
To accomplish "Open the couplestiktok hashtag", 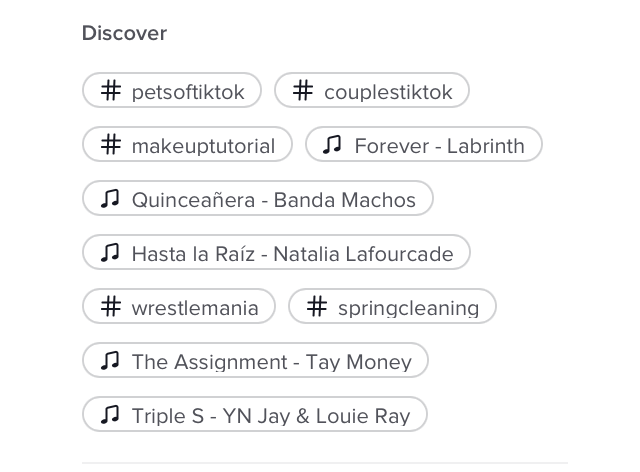I will point(388,92).
